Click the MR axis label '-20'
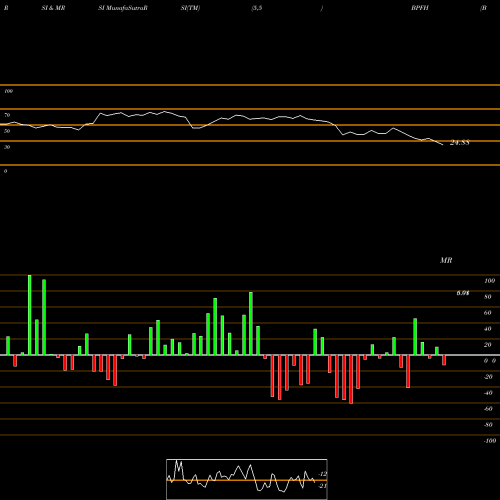 point(488,377)
